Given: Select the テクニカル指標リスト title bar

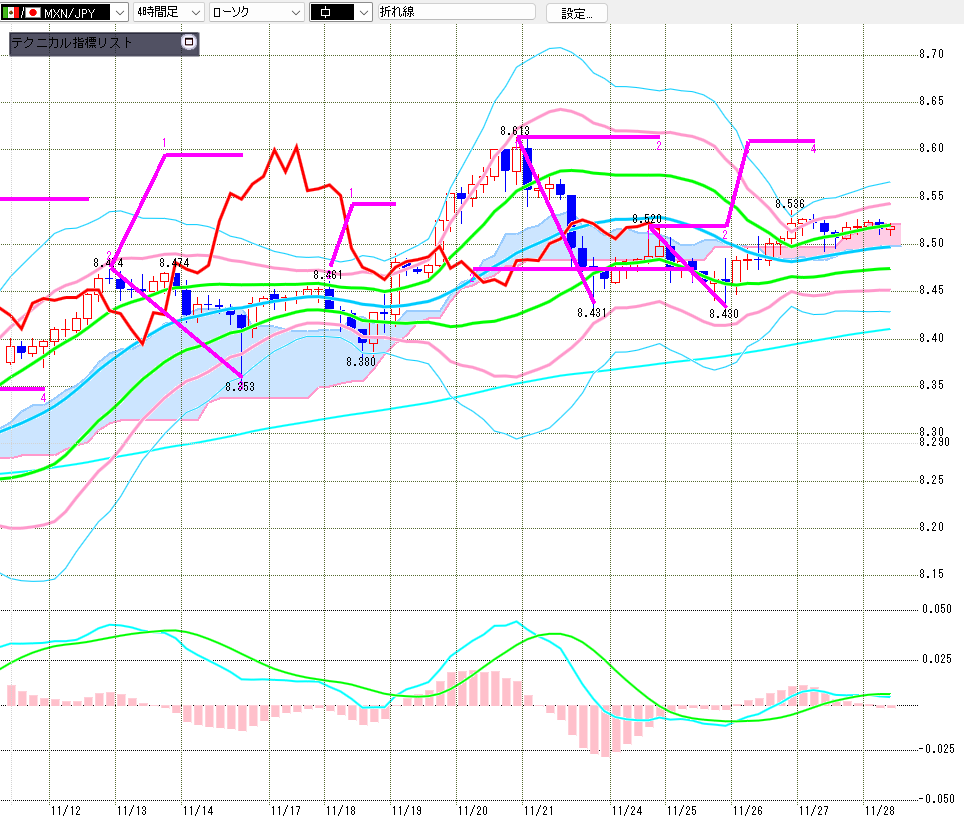Looking at the screenshot, I should [92, 43].
